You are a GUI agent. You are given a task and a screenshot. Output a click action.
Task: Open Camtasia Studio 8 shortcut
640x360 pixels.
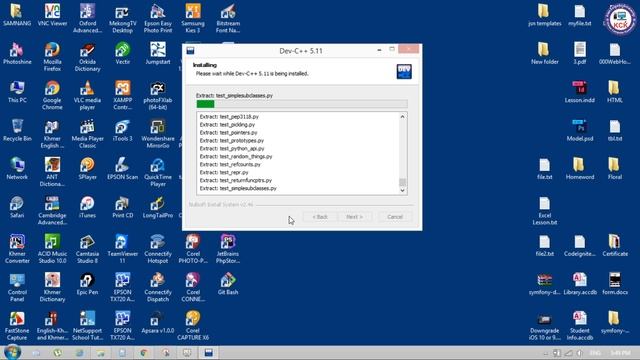click(x=87, y=249)
